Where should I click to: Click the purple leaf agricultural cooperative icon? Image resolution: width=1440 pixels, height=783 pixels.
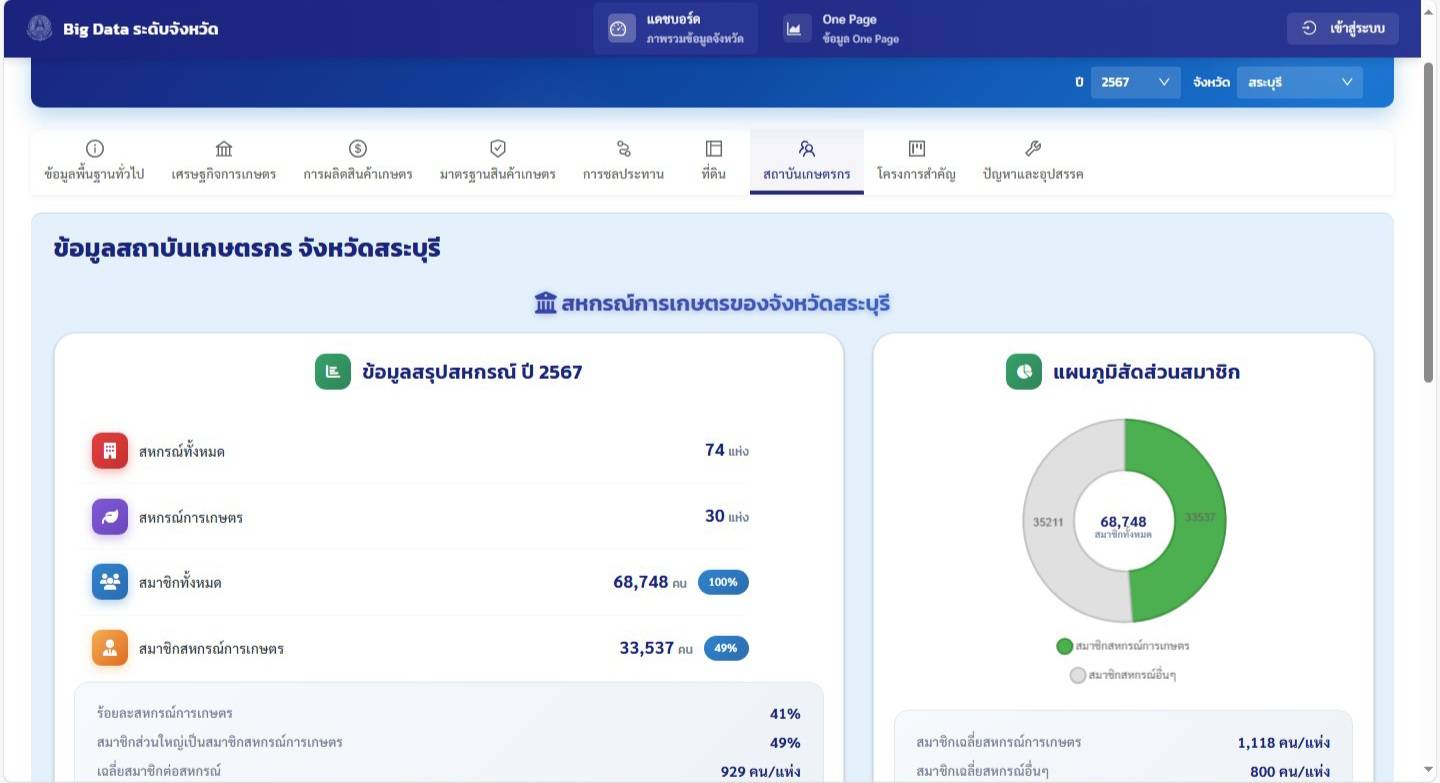click(110, 517)
